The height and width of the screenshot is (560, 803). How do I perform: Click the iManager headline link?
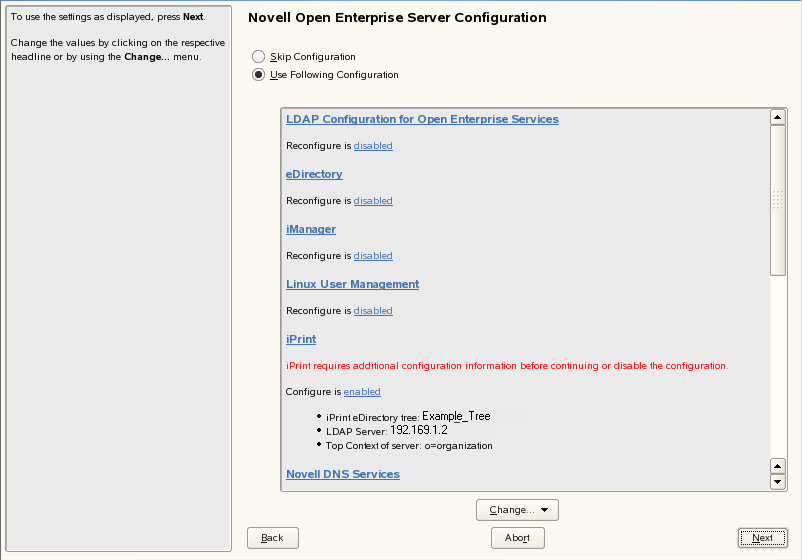311,229
